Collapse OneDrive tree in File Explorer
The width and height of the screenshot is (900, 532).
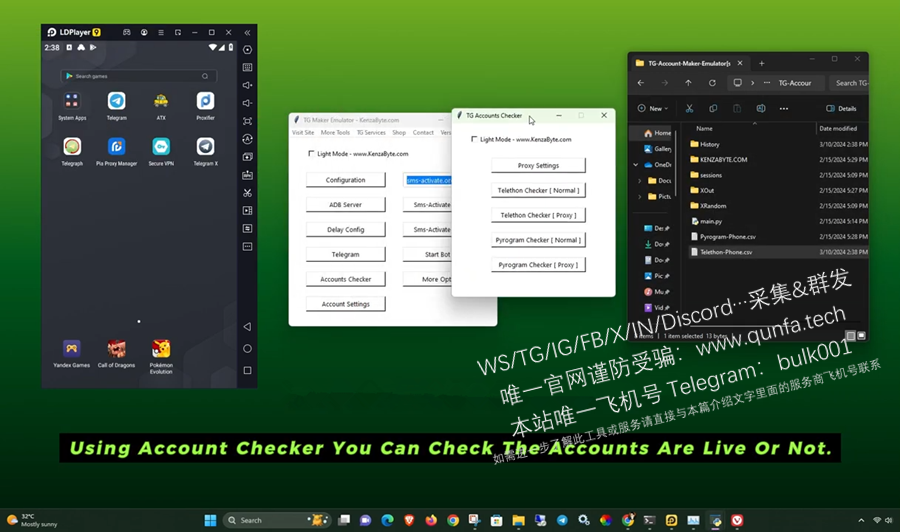(x=635, y=165)
